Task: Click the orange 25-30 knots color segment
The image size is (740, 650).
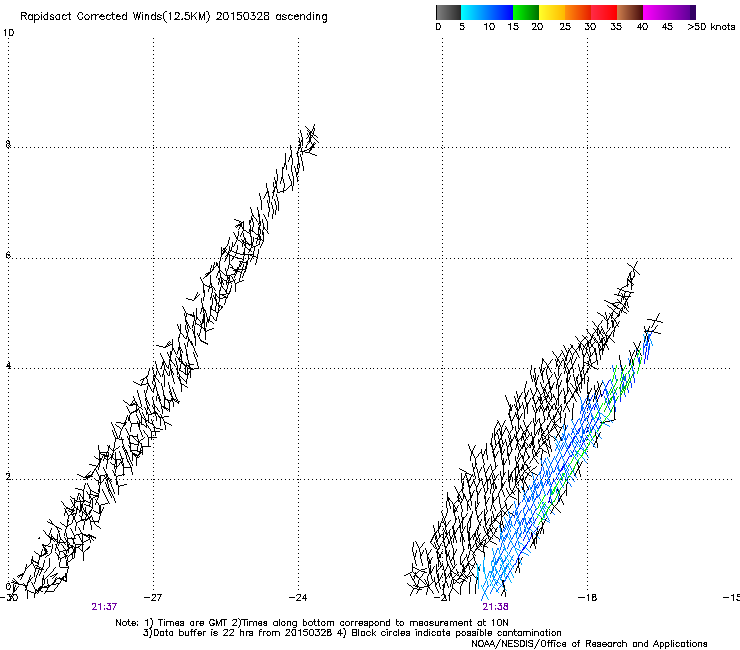Action: pyautogui.click(x=578, y=12)
